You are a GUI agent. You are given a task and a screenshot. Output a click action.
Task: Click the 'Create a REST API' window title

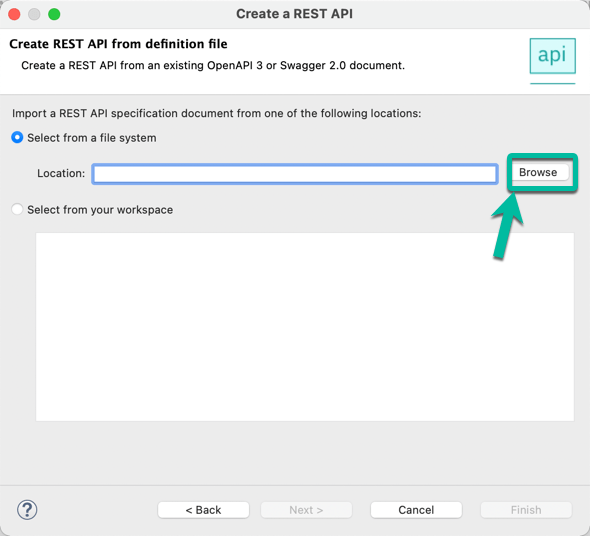tap(294, 14)
